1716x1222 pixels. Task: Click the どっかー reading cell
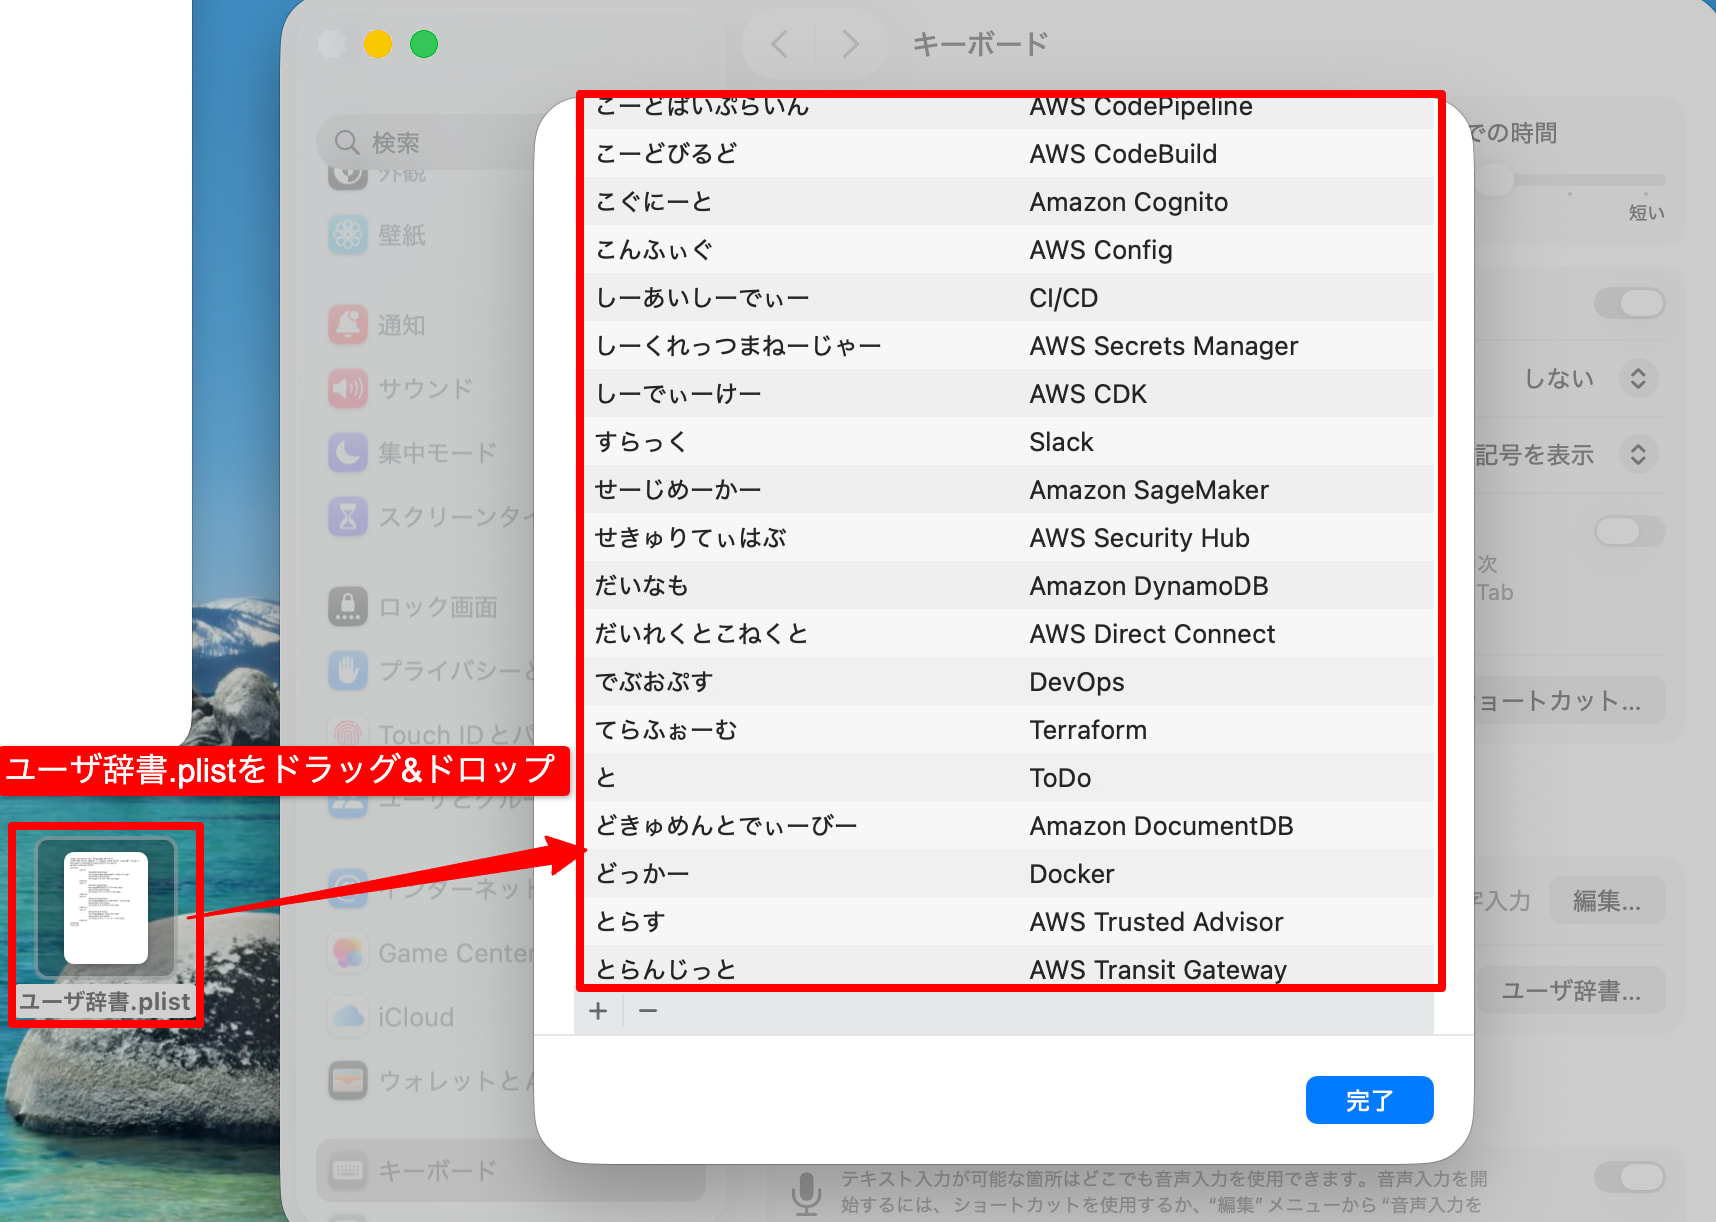(642, 874)
